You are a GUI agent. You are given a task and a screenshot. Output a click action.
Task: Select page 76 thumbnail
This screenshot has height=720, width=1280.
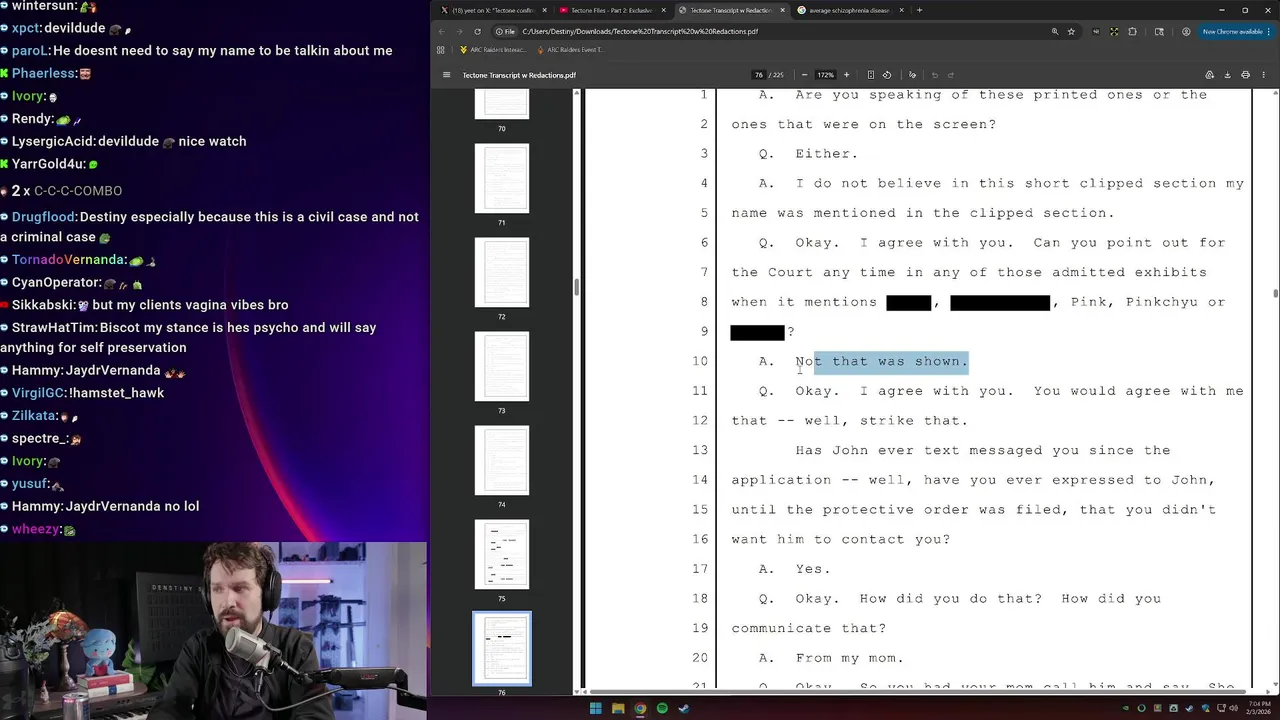click(x=502, y=649)
